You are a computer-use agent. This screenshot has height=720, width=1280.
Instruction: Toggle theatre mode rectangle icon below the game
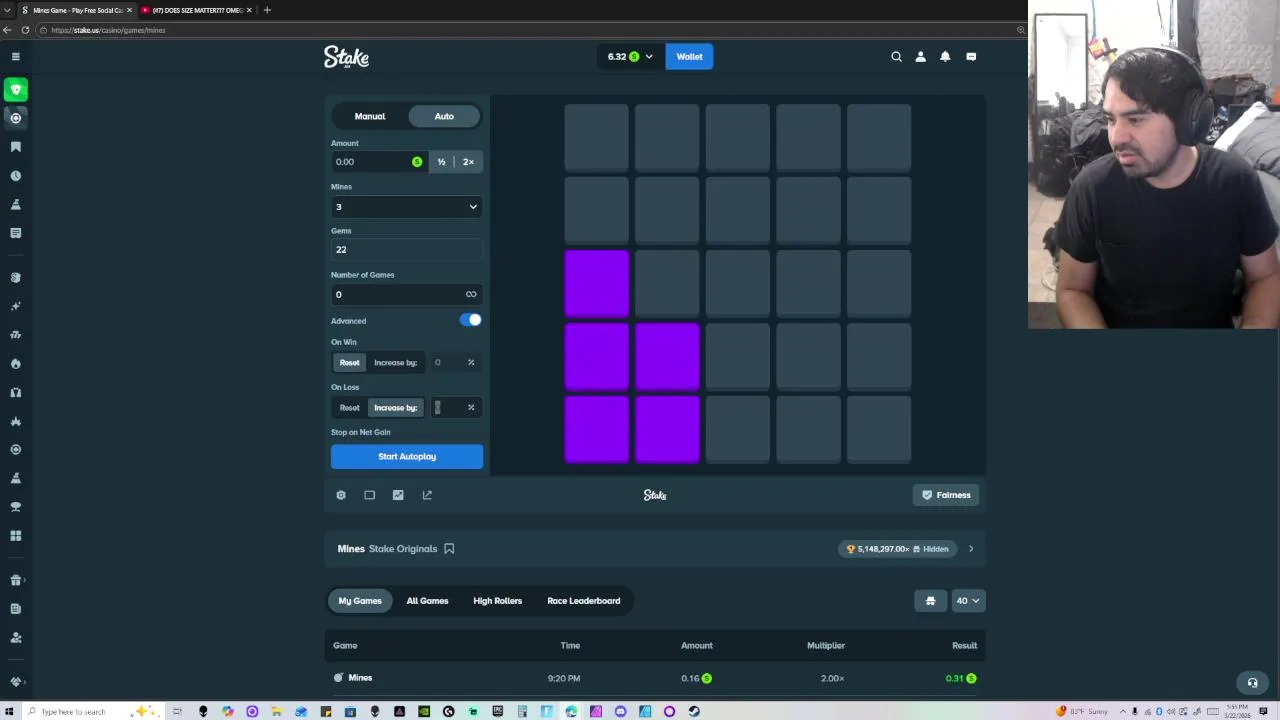pyautogui.click(x=369, y=495)
